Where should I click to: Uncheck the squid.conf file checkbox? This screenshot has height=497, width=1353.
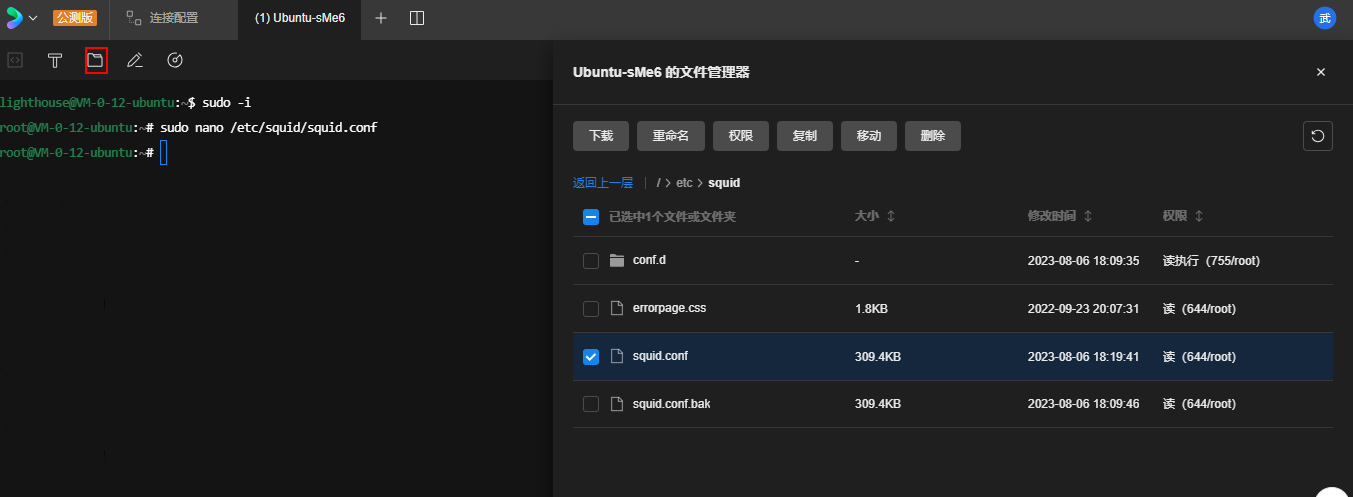tap(591, 357)
